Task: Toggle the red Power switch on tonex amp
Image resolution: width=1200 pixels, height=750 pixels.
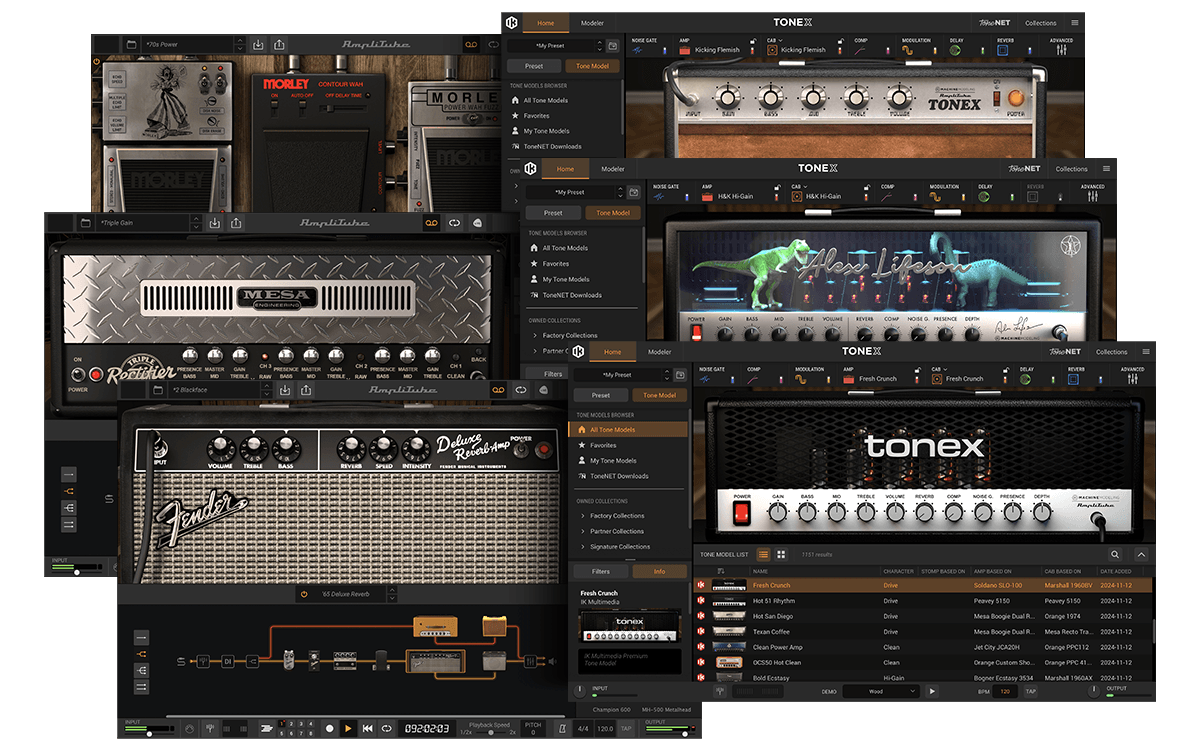Action: pos(742,513)
